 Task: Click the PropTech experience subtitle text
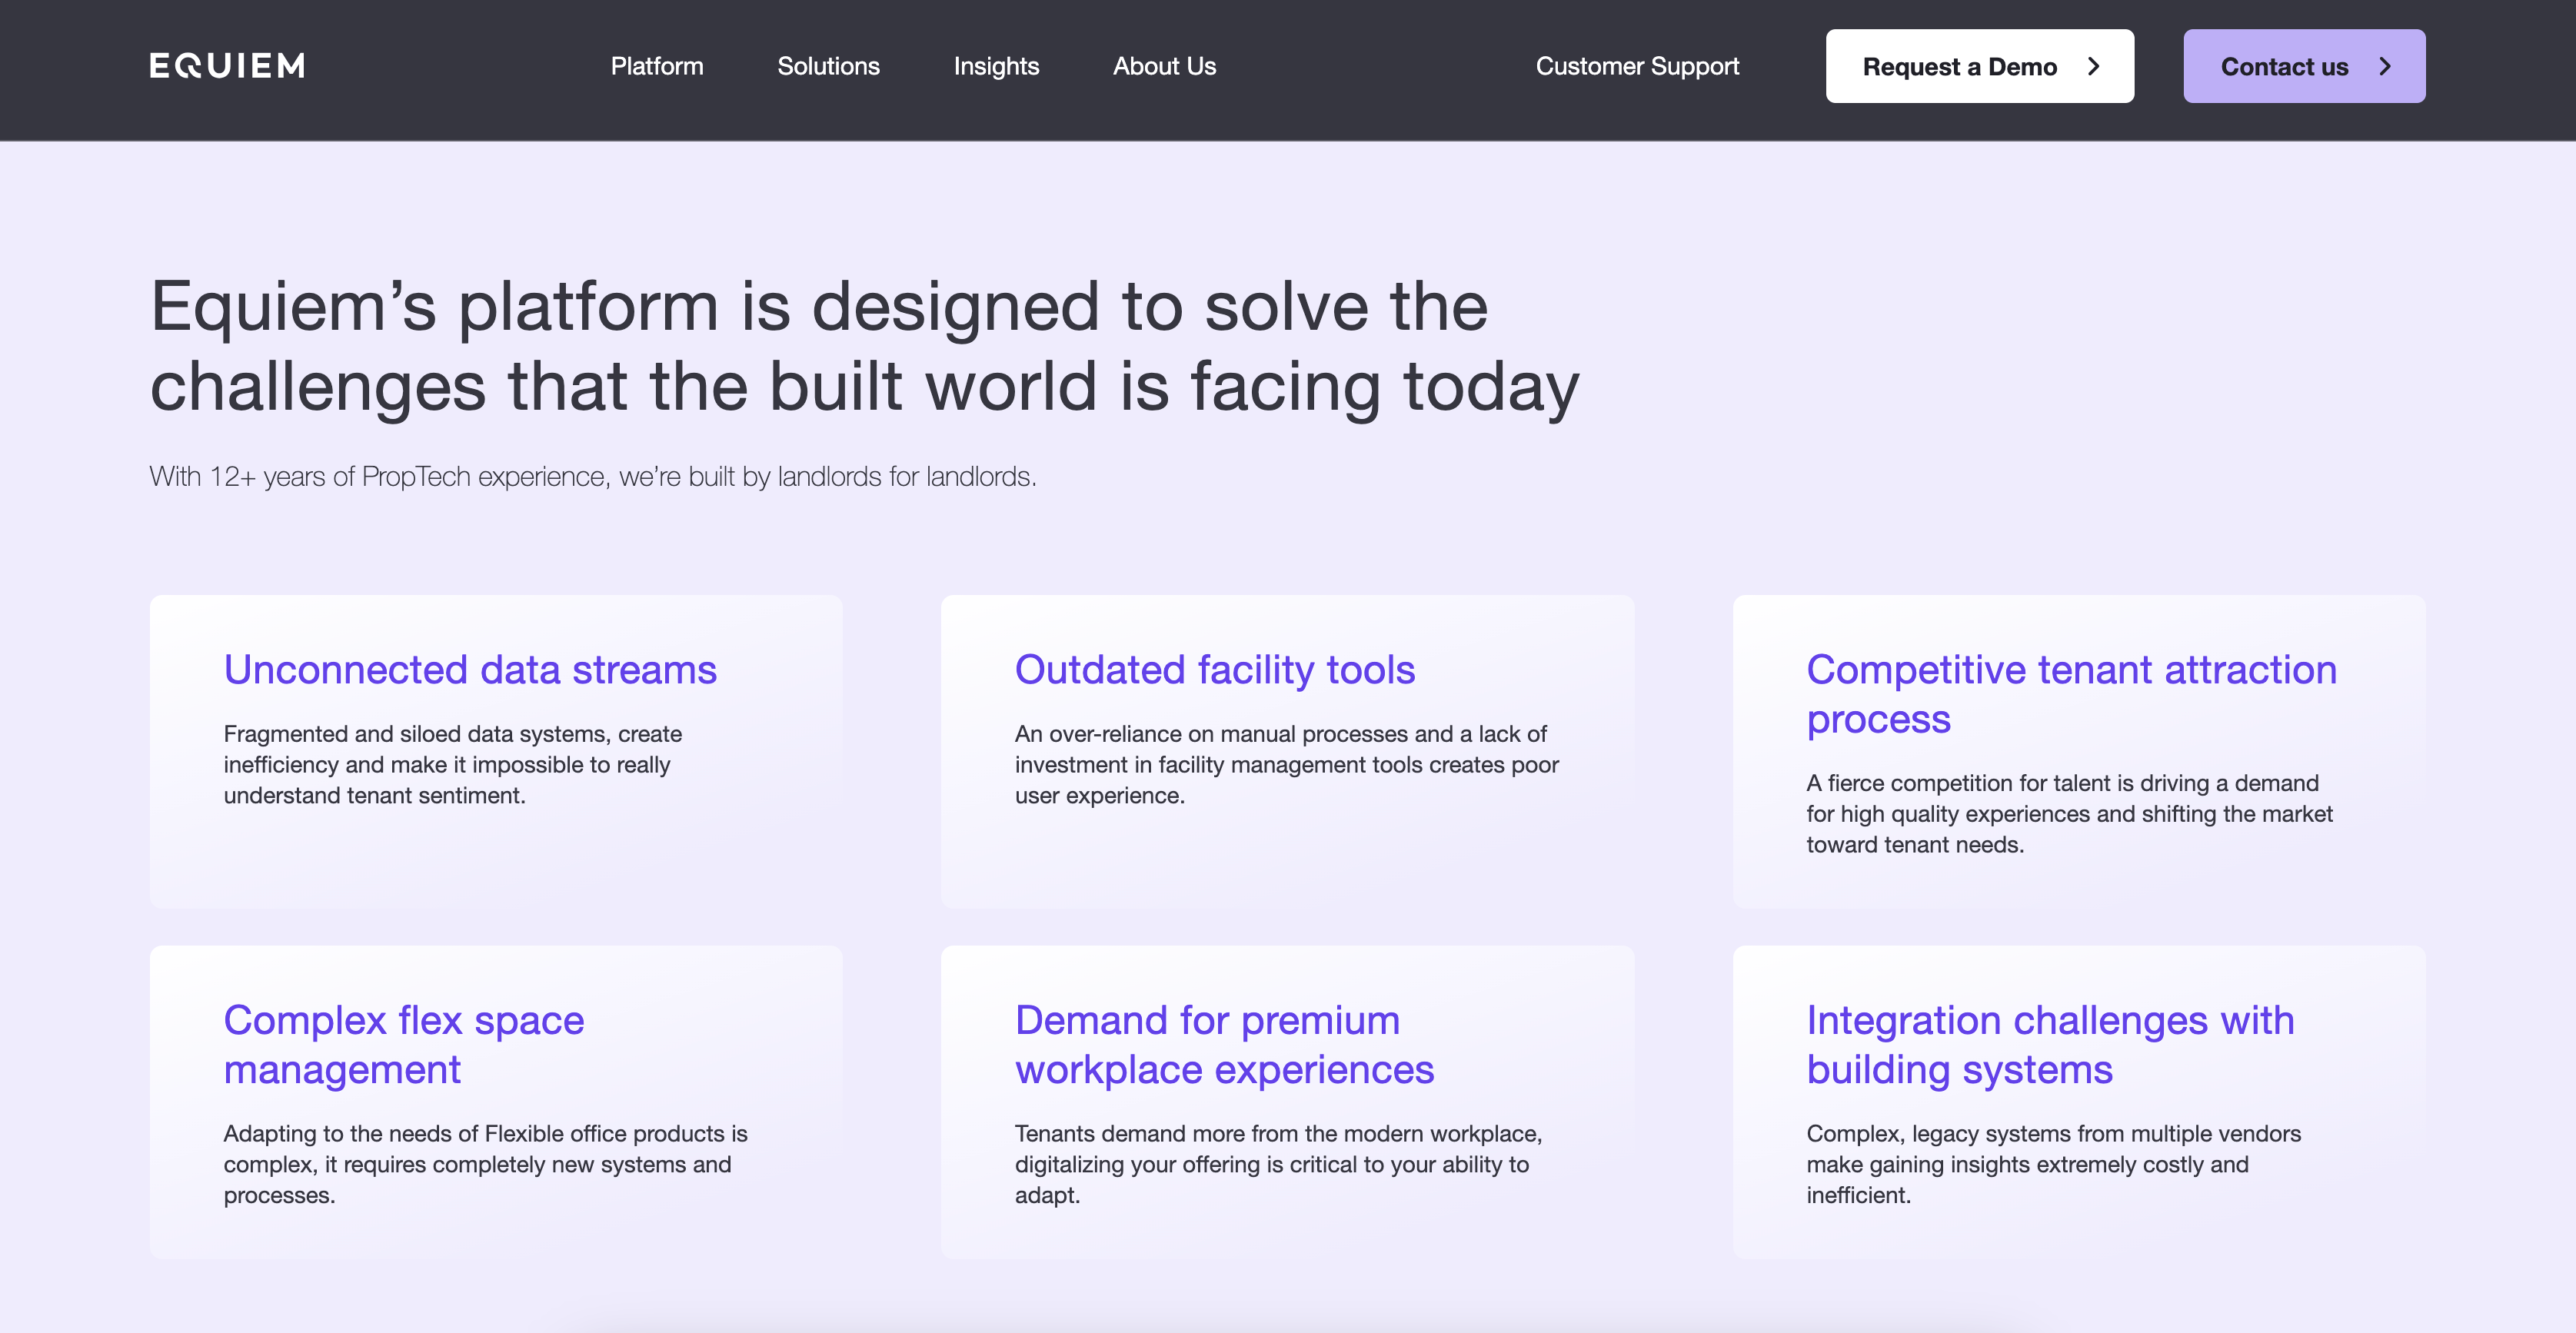click(x=592, y=476)
